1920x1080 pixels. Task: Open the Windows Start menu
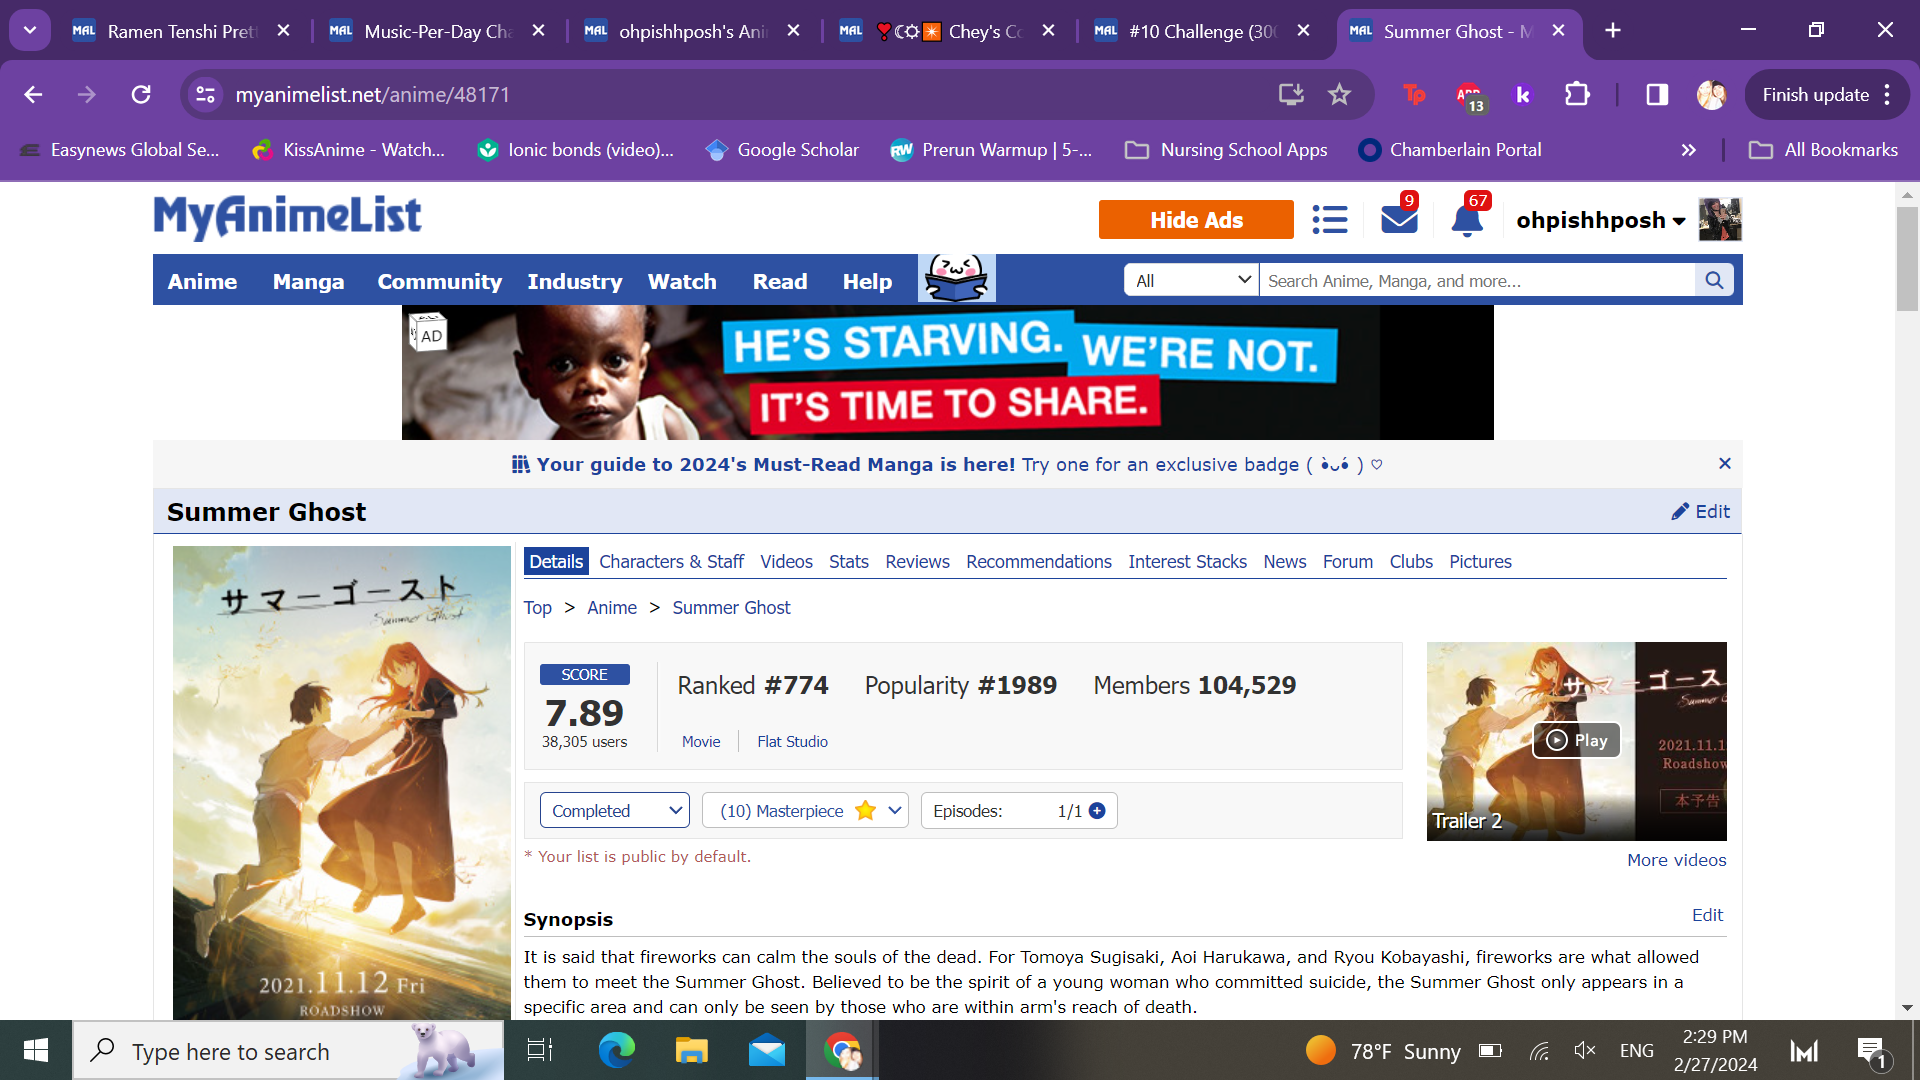click(x=36, y=1051)
